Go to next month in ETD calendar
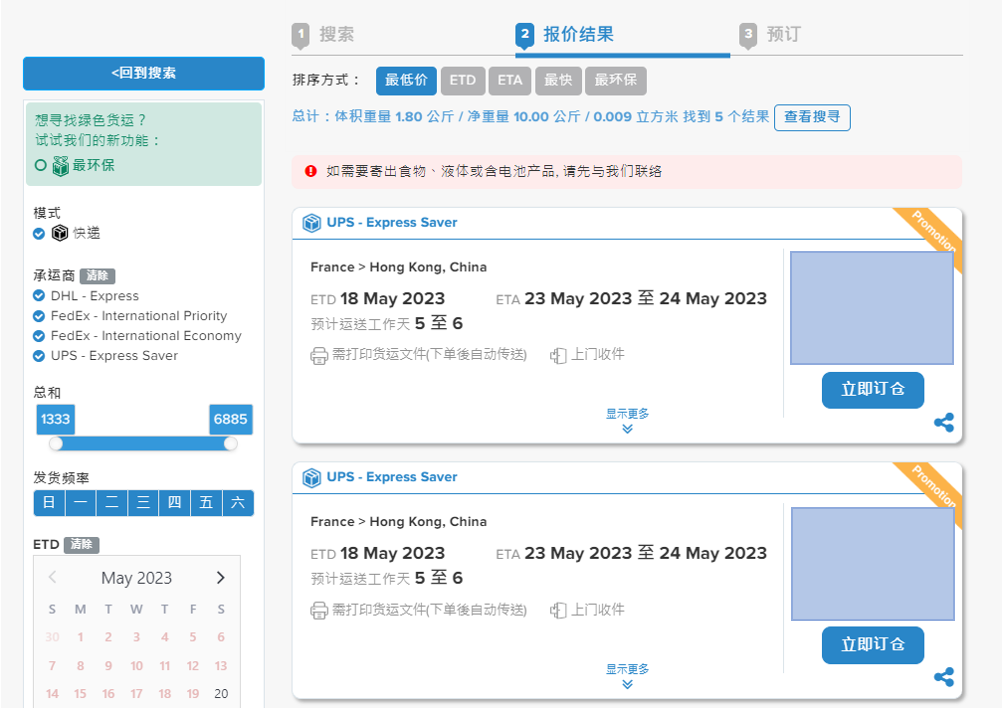This screenshot has width=1003, height=715. coord(221,578)
